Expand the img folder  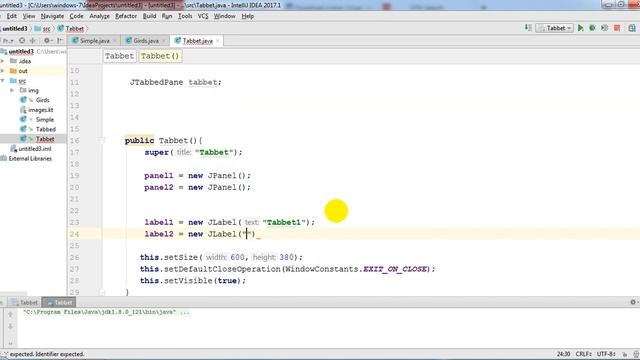pyautogui.click(x=12, y=90)
